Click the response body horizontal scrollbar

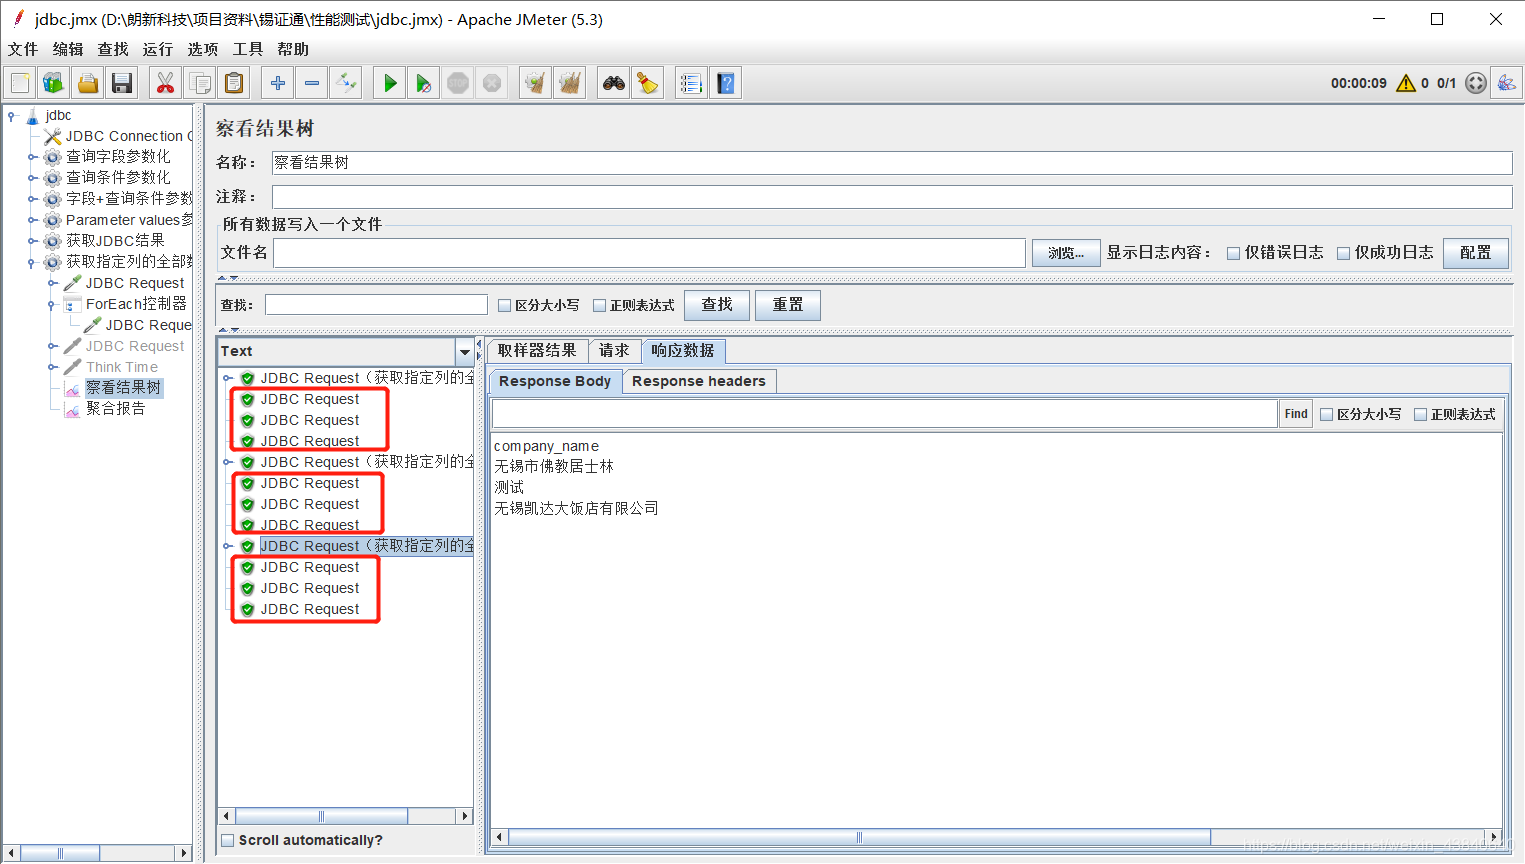click(x=860, y=837)
